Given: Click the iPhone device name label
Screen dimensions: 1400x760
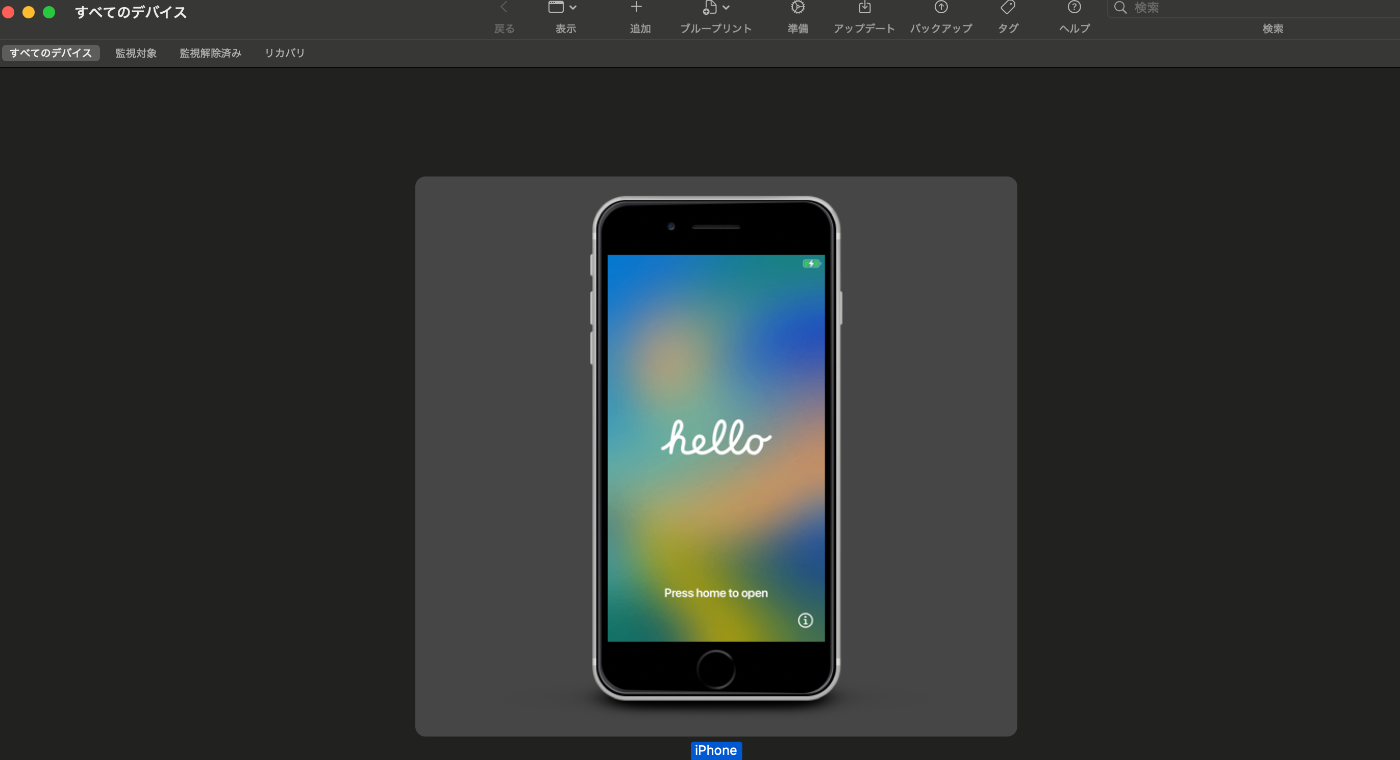Looking at the screenshot, I should (716, 750).
